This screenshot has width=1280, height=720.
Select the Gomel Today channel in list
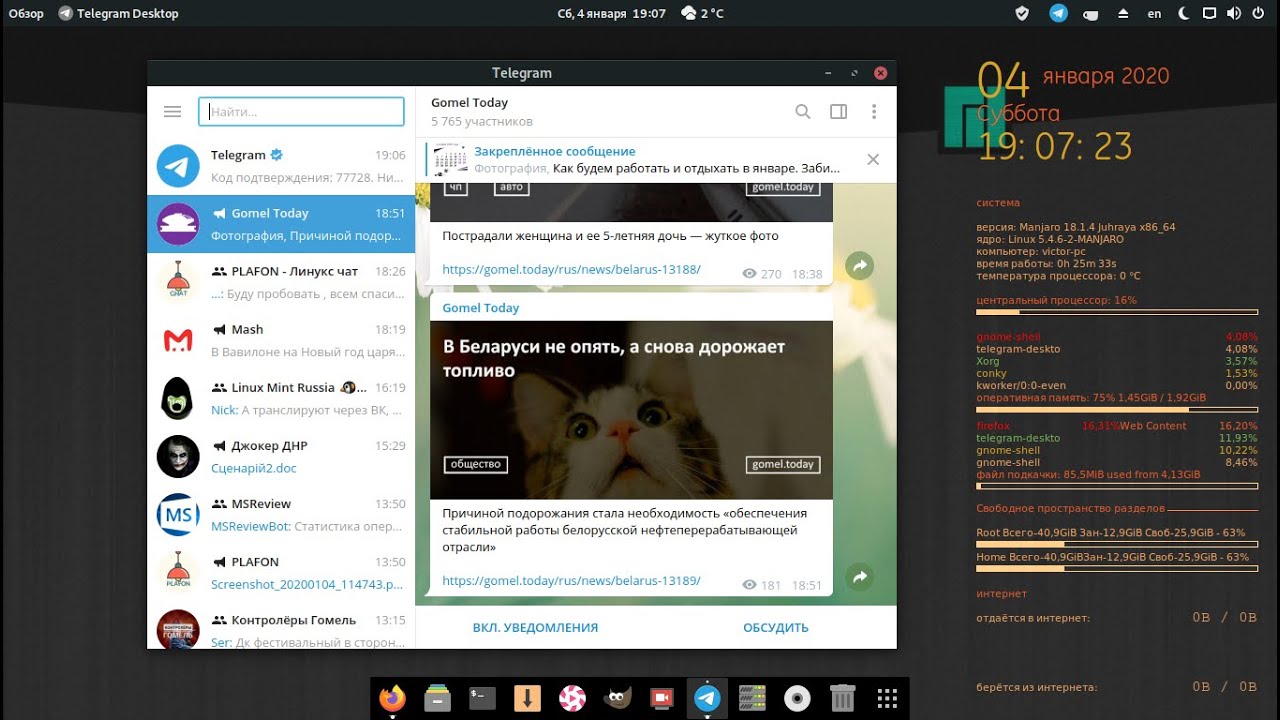[x=281, y=224]
